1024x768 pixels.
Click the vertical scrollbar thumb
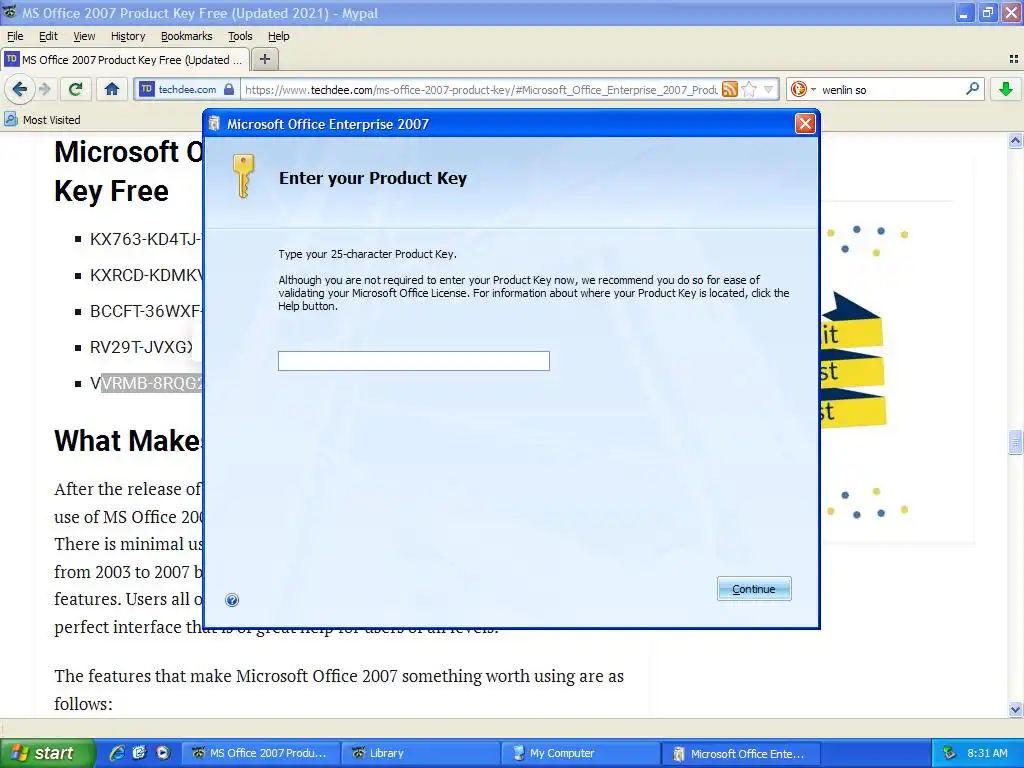1015,442
